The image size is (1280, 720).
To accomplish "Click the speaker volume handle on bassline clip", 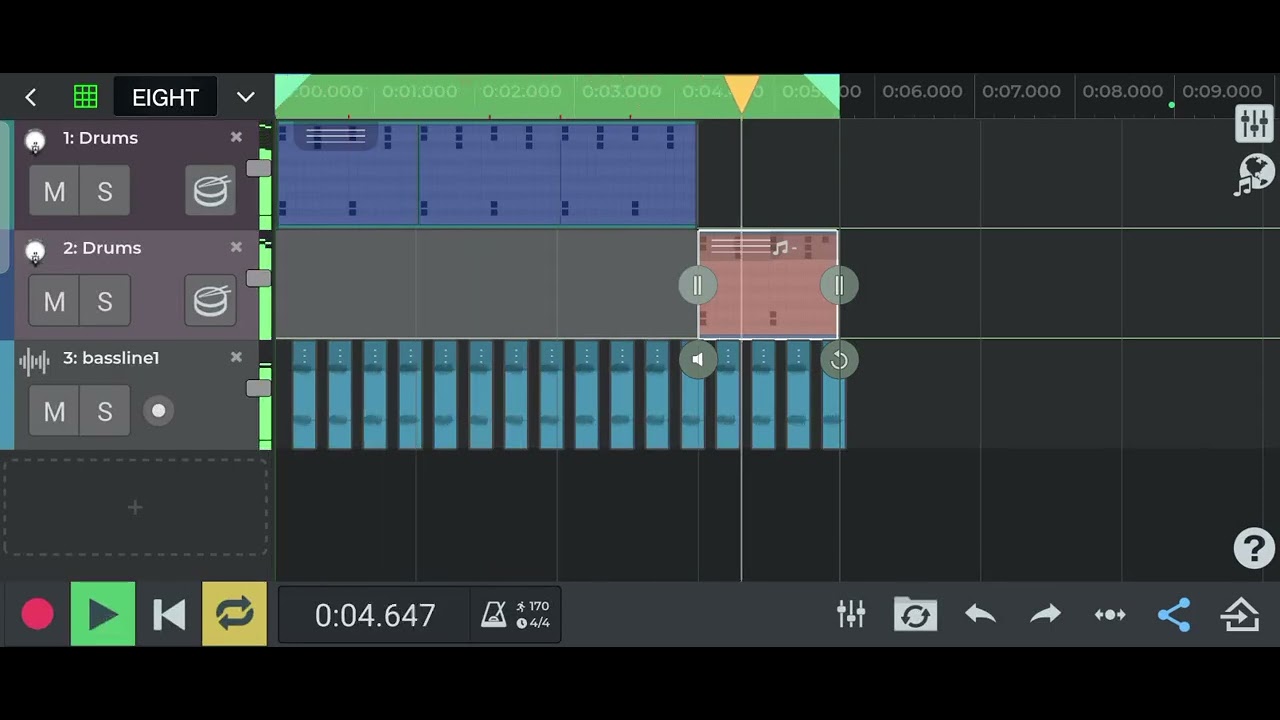I will [x=698, y=360].
